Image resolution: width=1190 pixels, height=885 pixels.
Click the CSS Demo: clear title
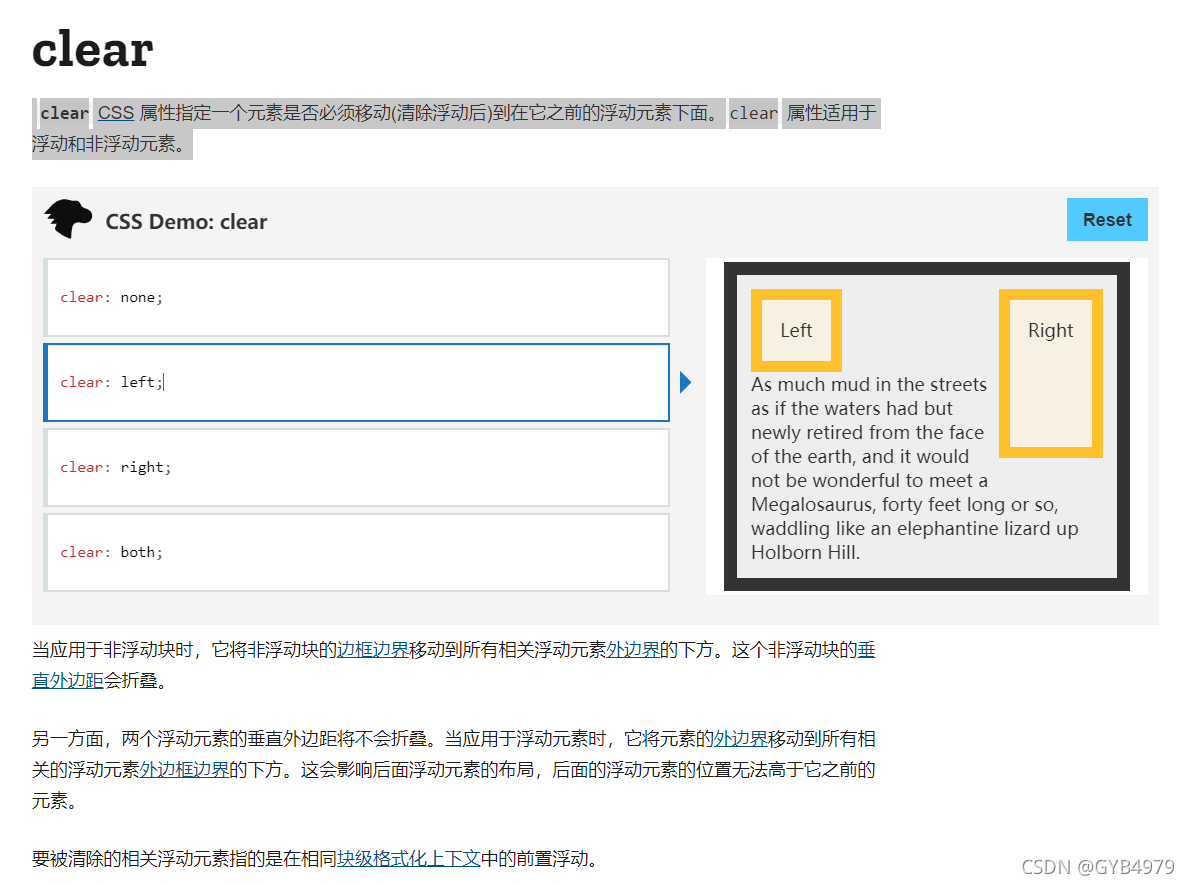[x=186, y=221]
